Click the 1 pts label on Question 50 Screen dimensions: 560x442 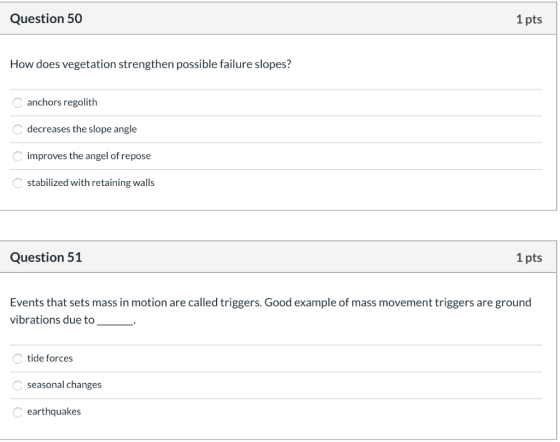(529, 19)
